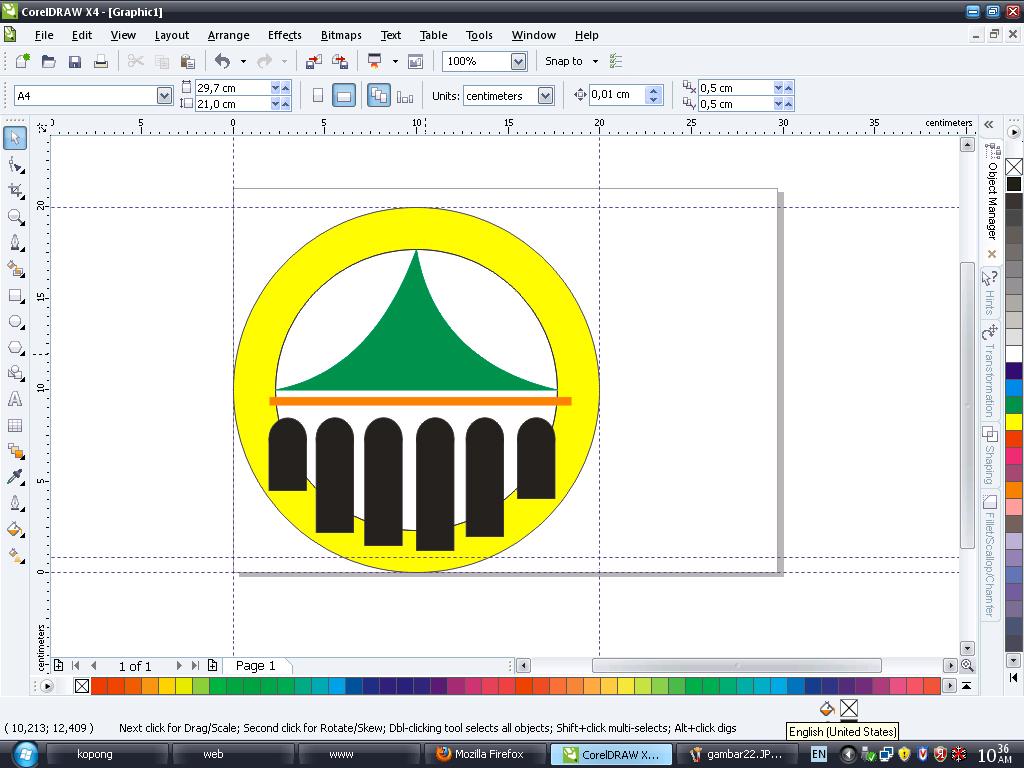This screenshot has height=768, width=1024.
Task: Expand the Undo history dropdown arrow
Action: (243, 61)
